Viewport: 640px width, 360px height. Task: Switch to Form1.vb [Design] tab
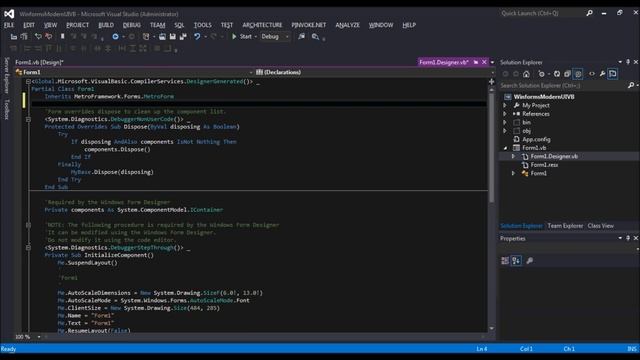tap(39, 62)
